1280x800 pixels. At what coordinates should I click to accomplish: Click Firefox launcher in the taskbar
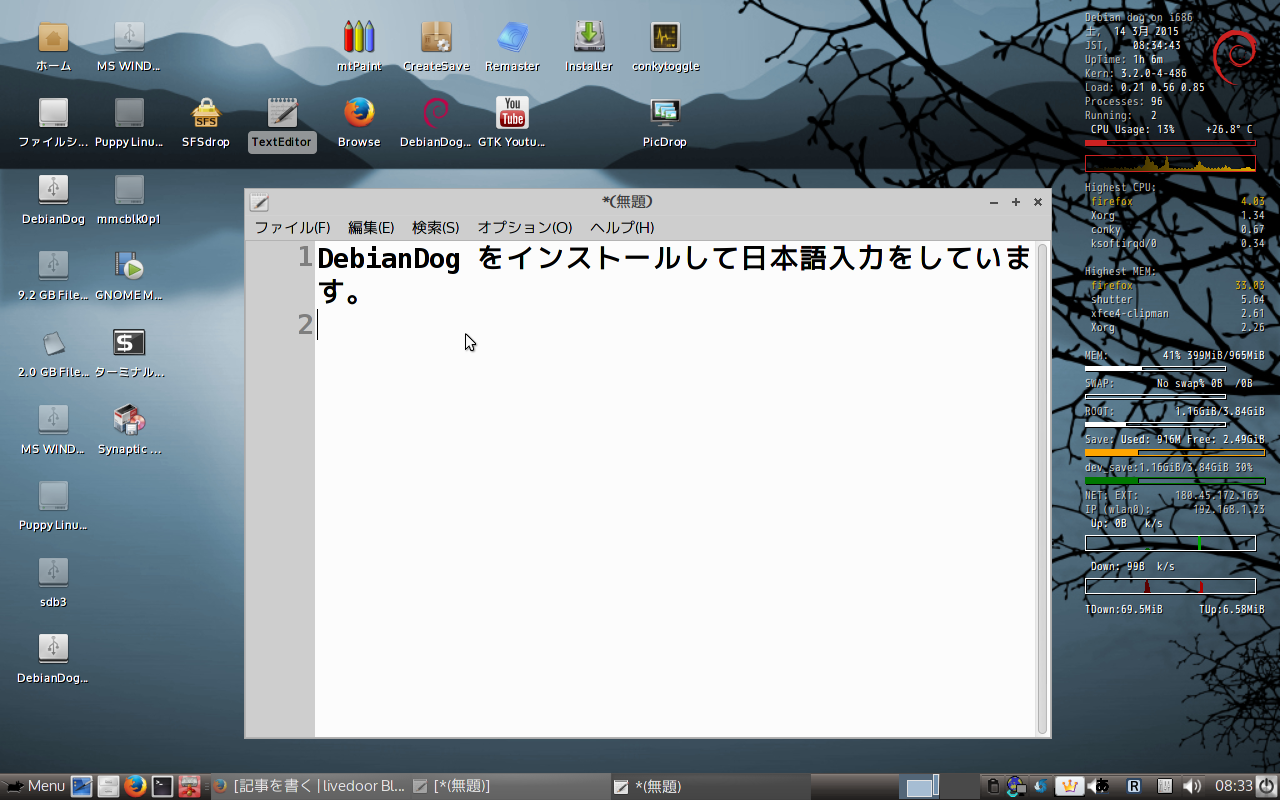point(136,786)
